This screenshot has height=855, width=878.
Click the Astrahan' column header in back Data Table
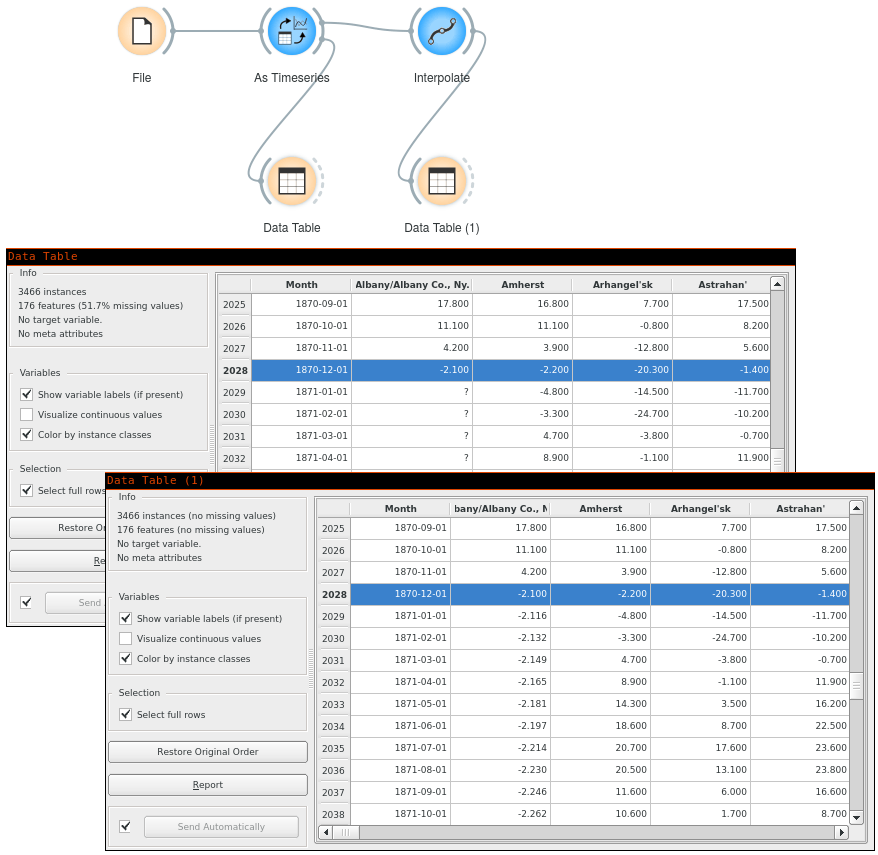click(x=720, y=284)
